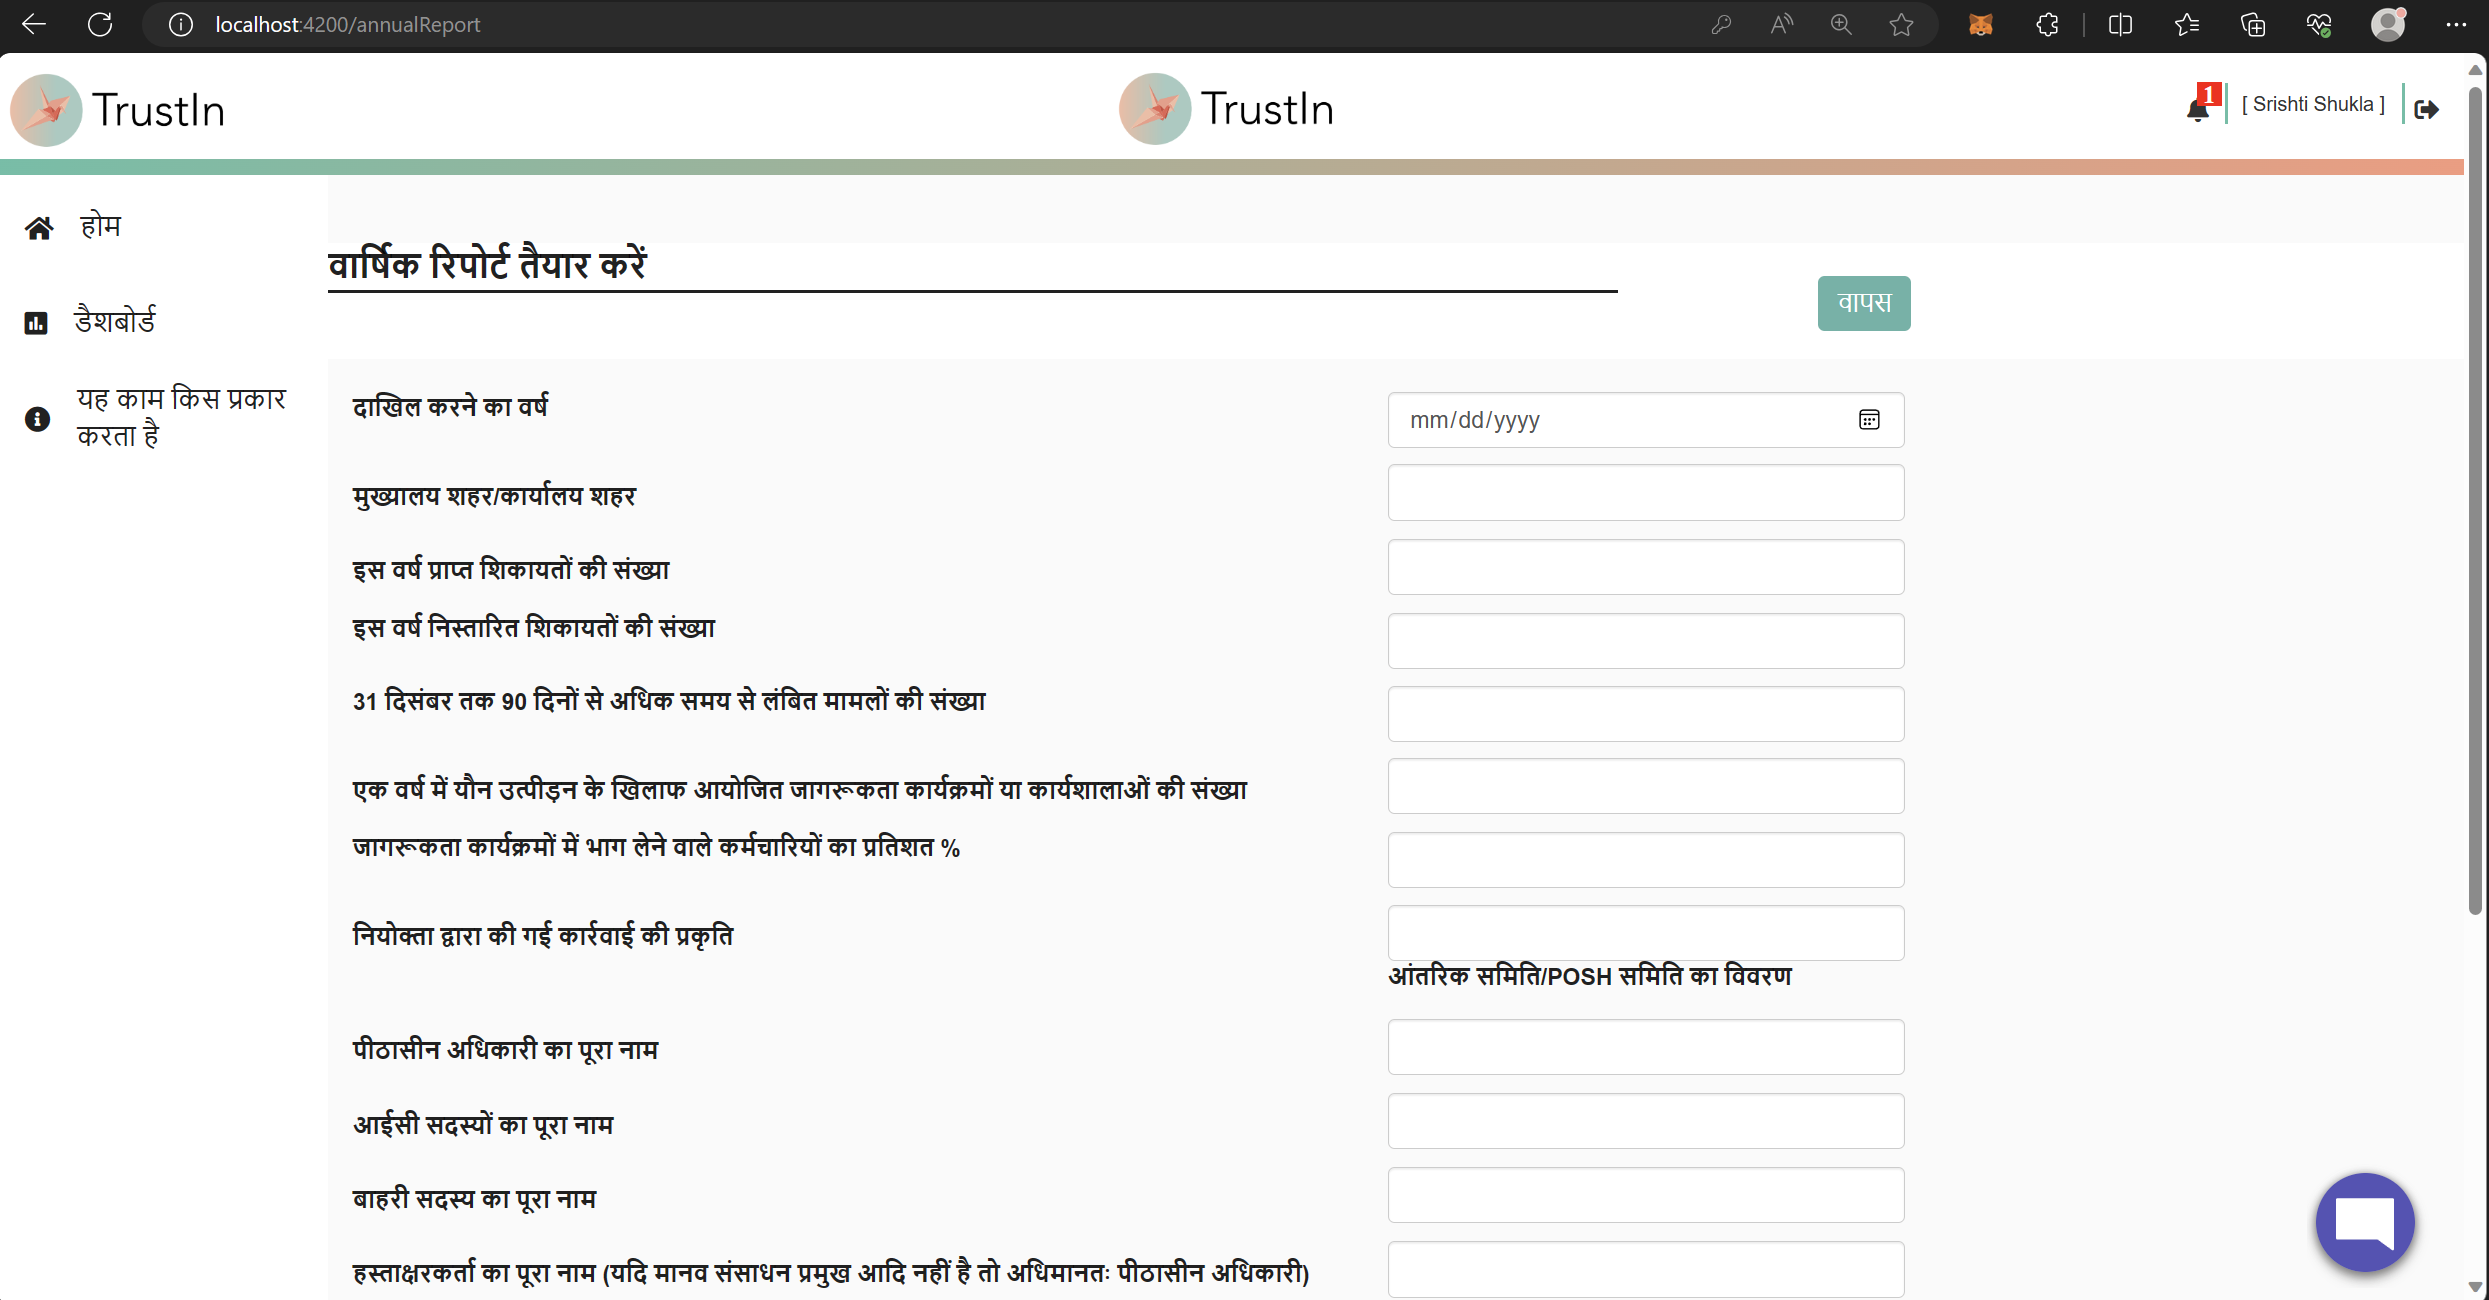The width and height of the screenshot is (2489, 1300).
Task: Log out using the exit icon
Action: [2428, 109]
